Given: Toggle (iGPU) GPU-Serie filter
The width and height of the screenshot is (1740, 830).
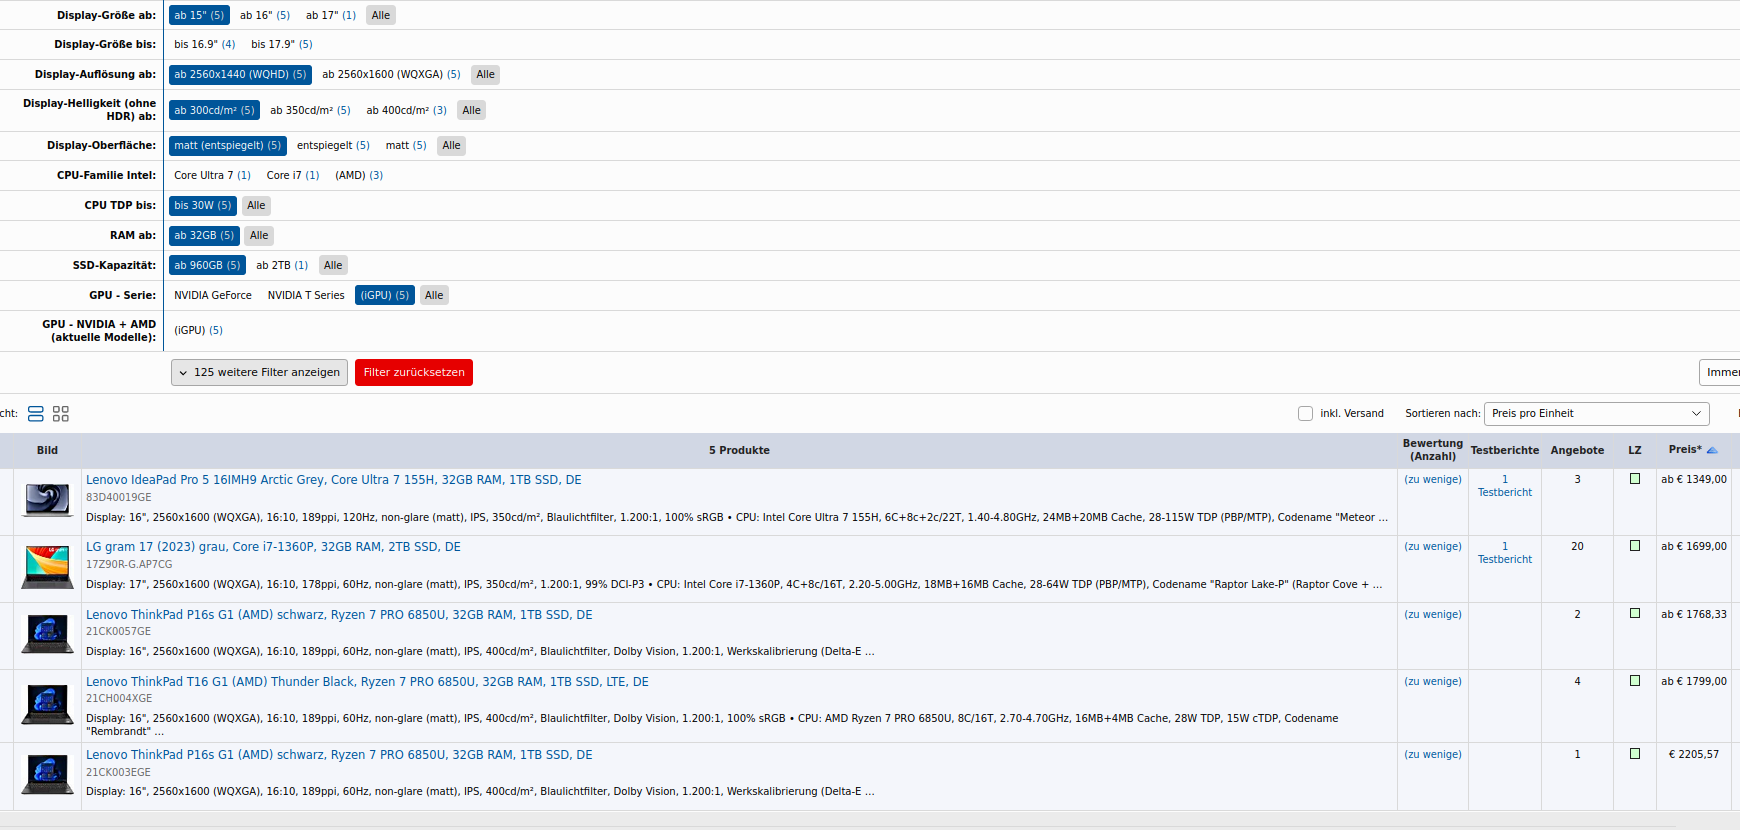Looking at the screenshot, I should pyautogui.click(x=385, y=295).
